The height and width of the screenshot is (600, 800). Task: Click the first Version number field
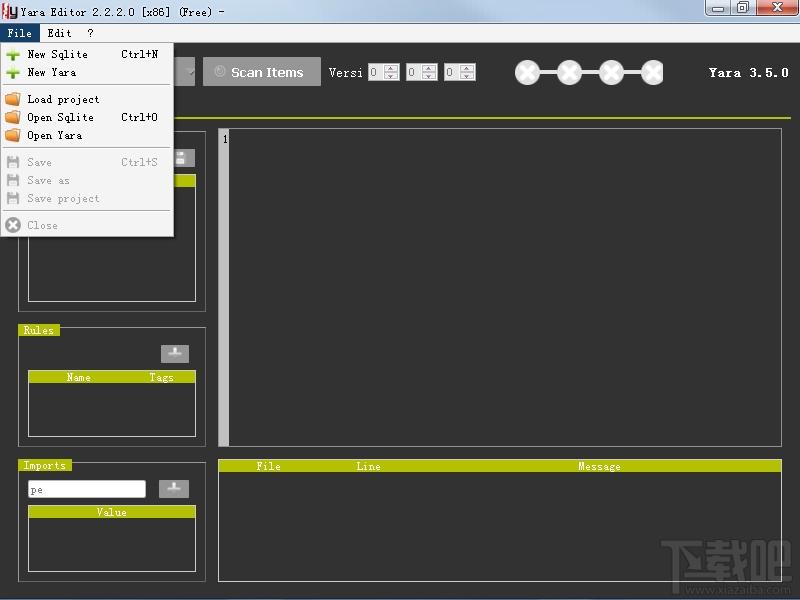377,72
